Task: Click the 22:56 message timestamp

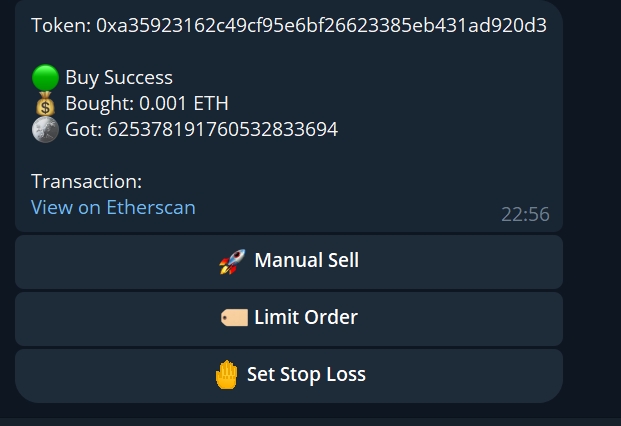Action: click(x=525, y=214)
